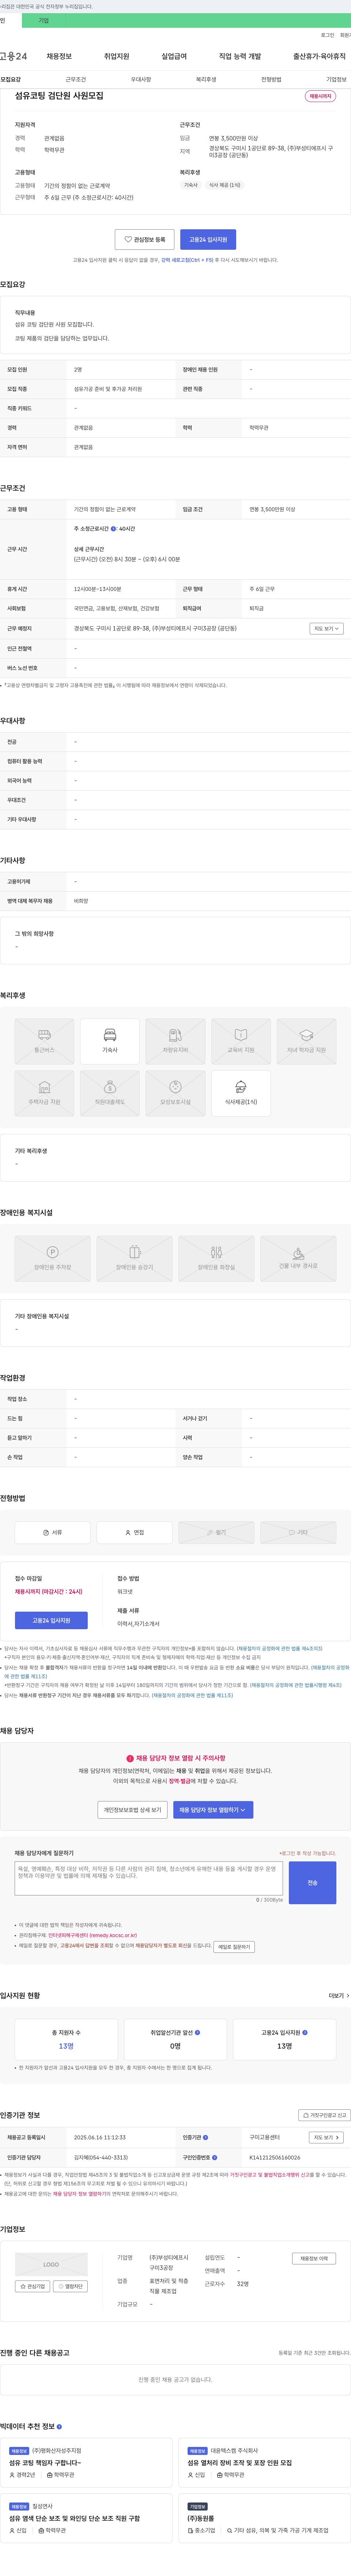Open the 직업 능력 개발 menu
Image resolution: width=351 pixels, height=2576 pixels.
pyautogui.click(x=240, y=56)
